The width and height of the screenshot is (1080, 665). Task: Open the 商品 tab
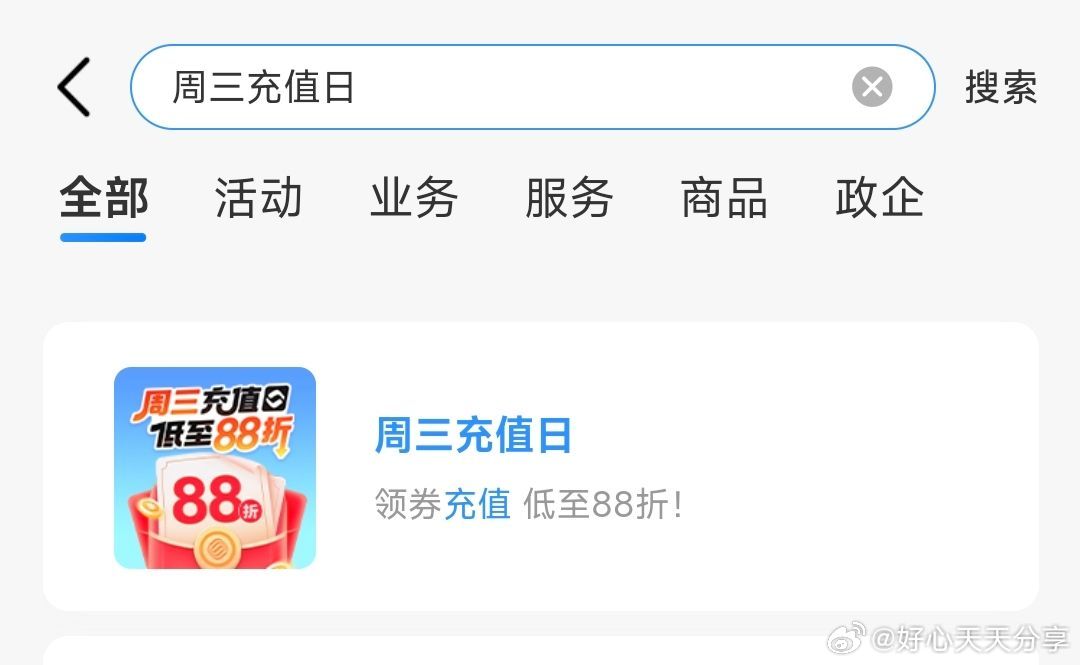click(724, 198)
